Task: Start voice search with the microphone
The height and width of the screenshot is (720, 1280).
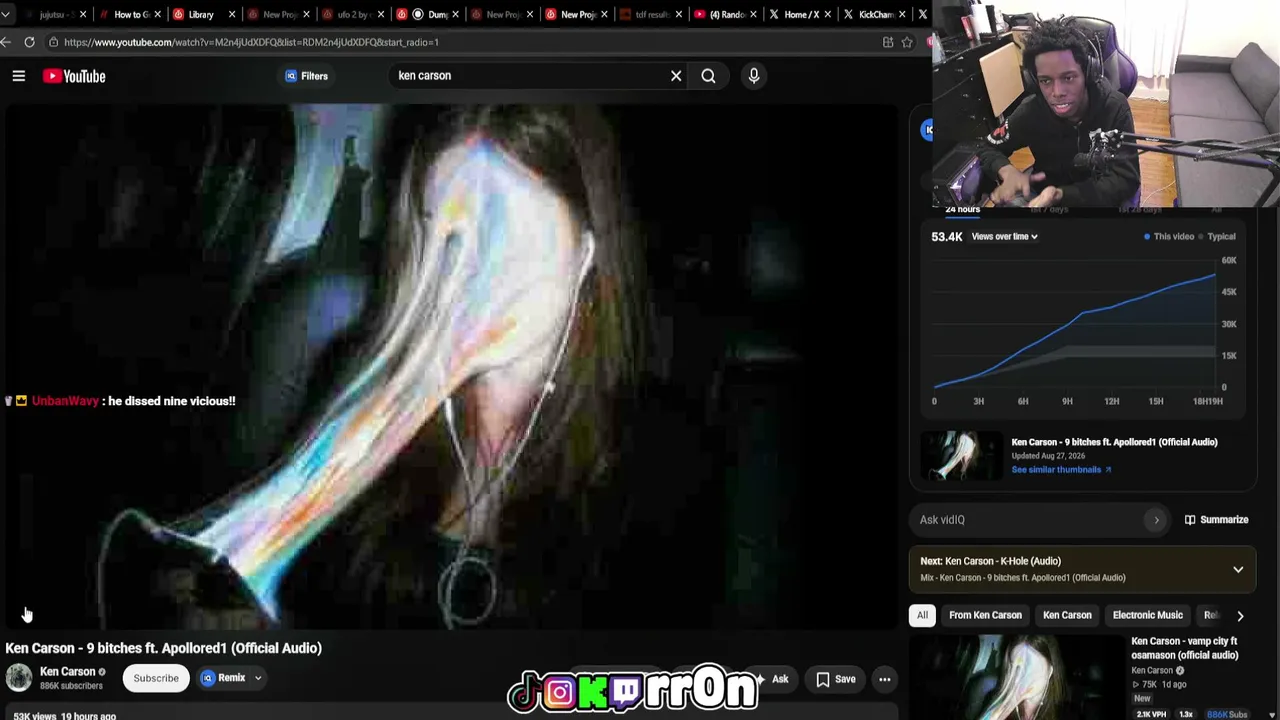Action: 754,76
